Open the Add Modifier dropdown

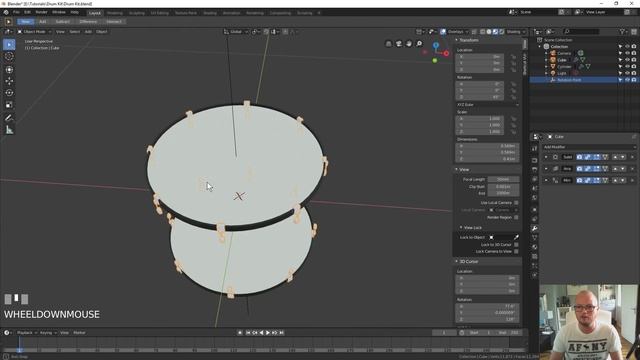589,147
